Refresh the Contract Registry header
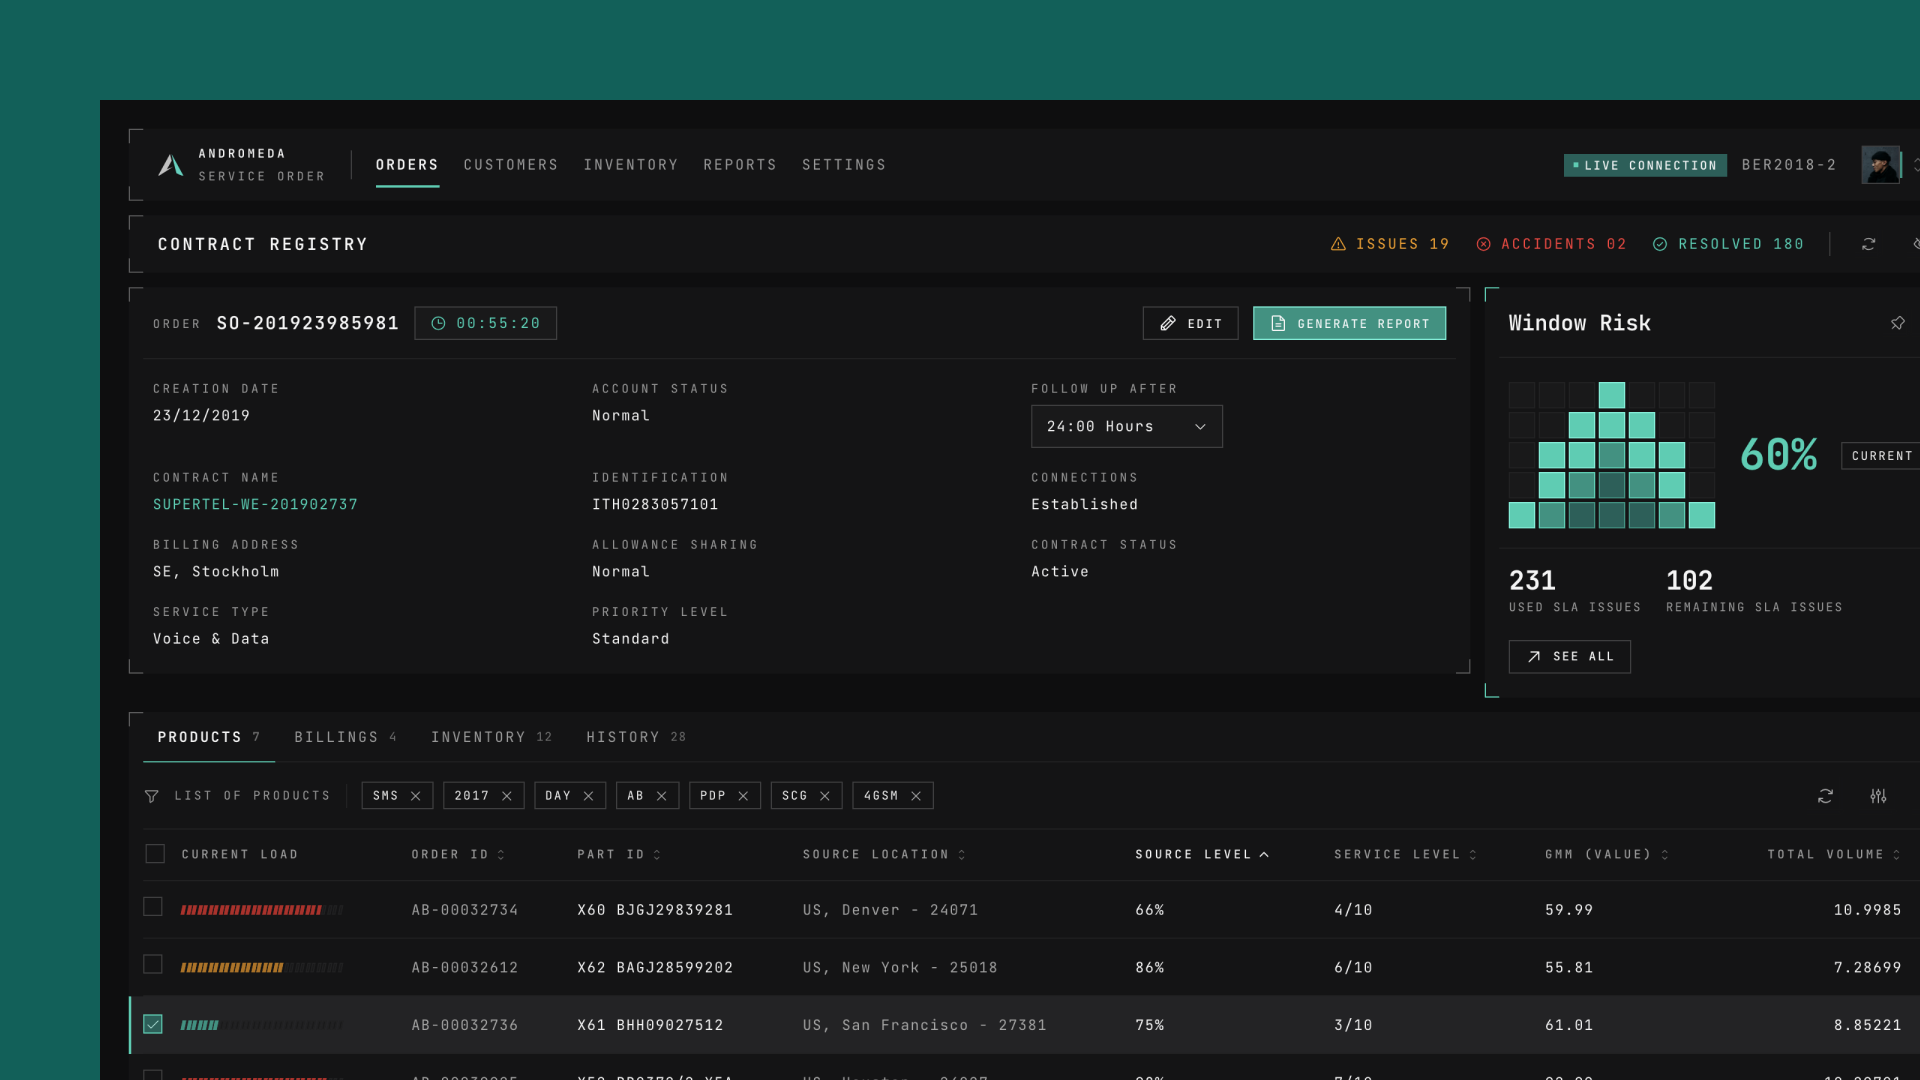Viewport: 1920px width, 1080px height. (x=1868, y=244)
